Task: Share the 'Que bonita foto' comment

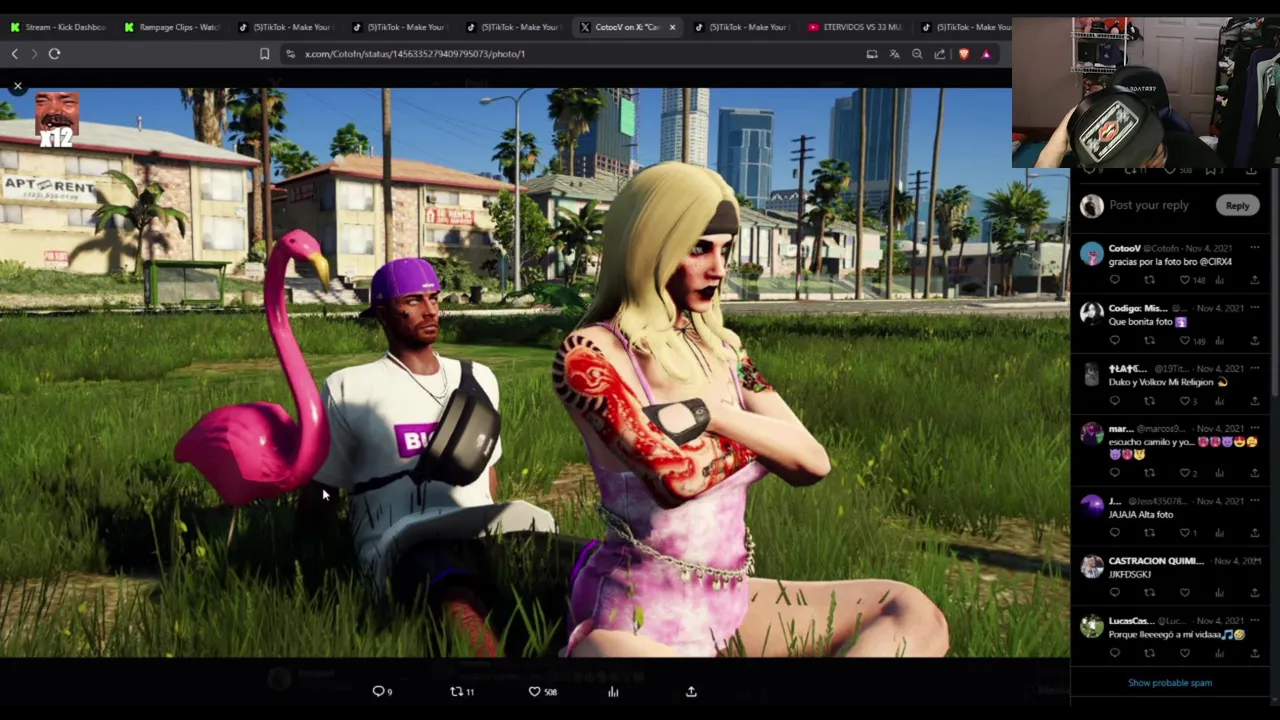Action: point(1254,340)
